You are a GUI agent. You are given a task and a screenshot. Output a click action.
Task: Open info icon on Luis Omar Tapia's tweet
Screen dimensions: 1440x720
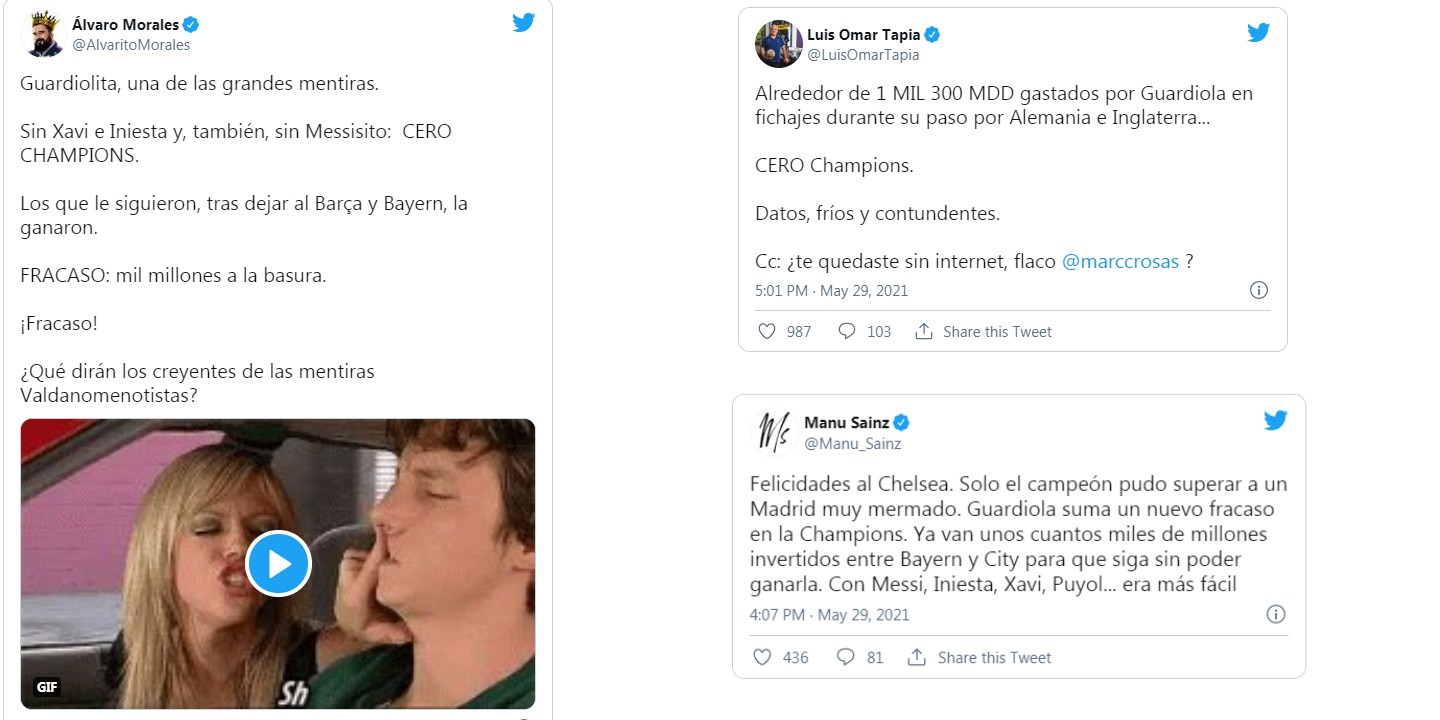[1259, 291]
